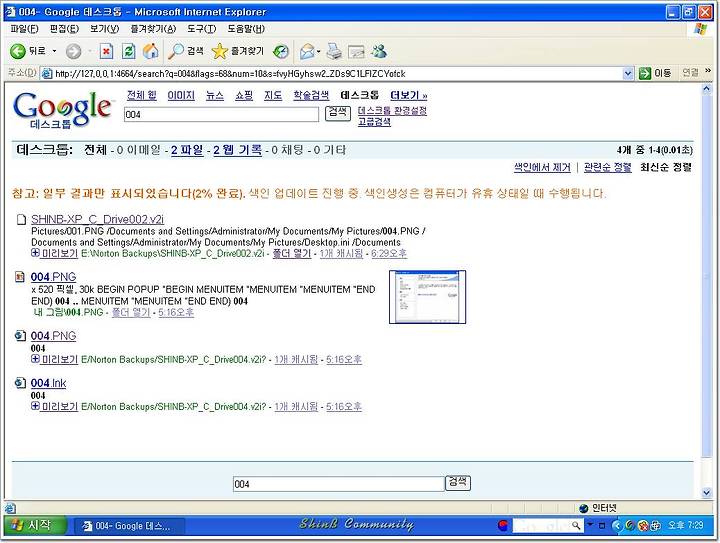Expand hidden system tray icons arrow

(617, 525)
